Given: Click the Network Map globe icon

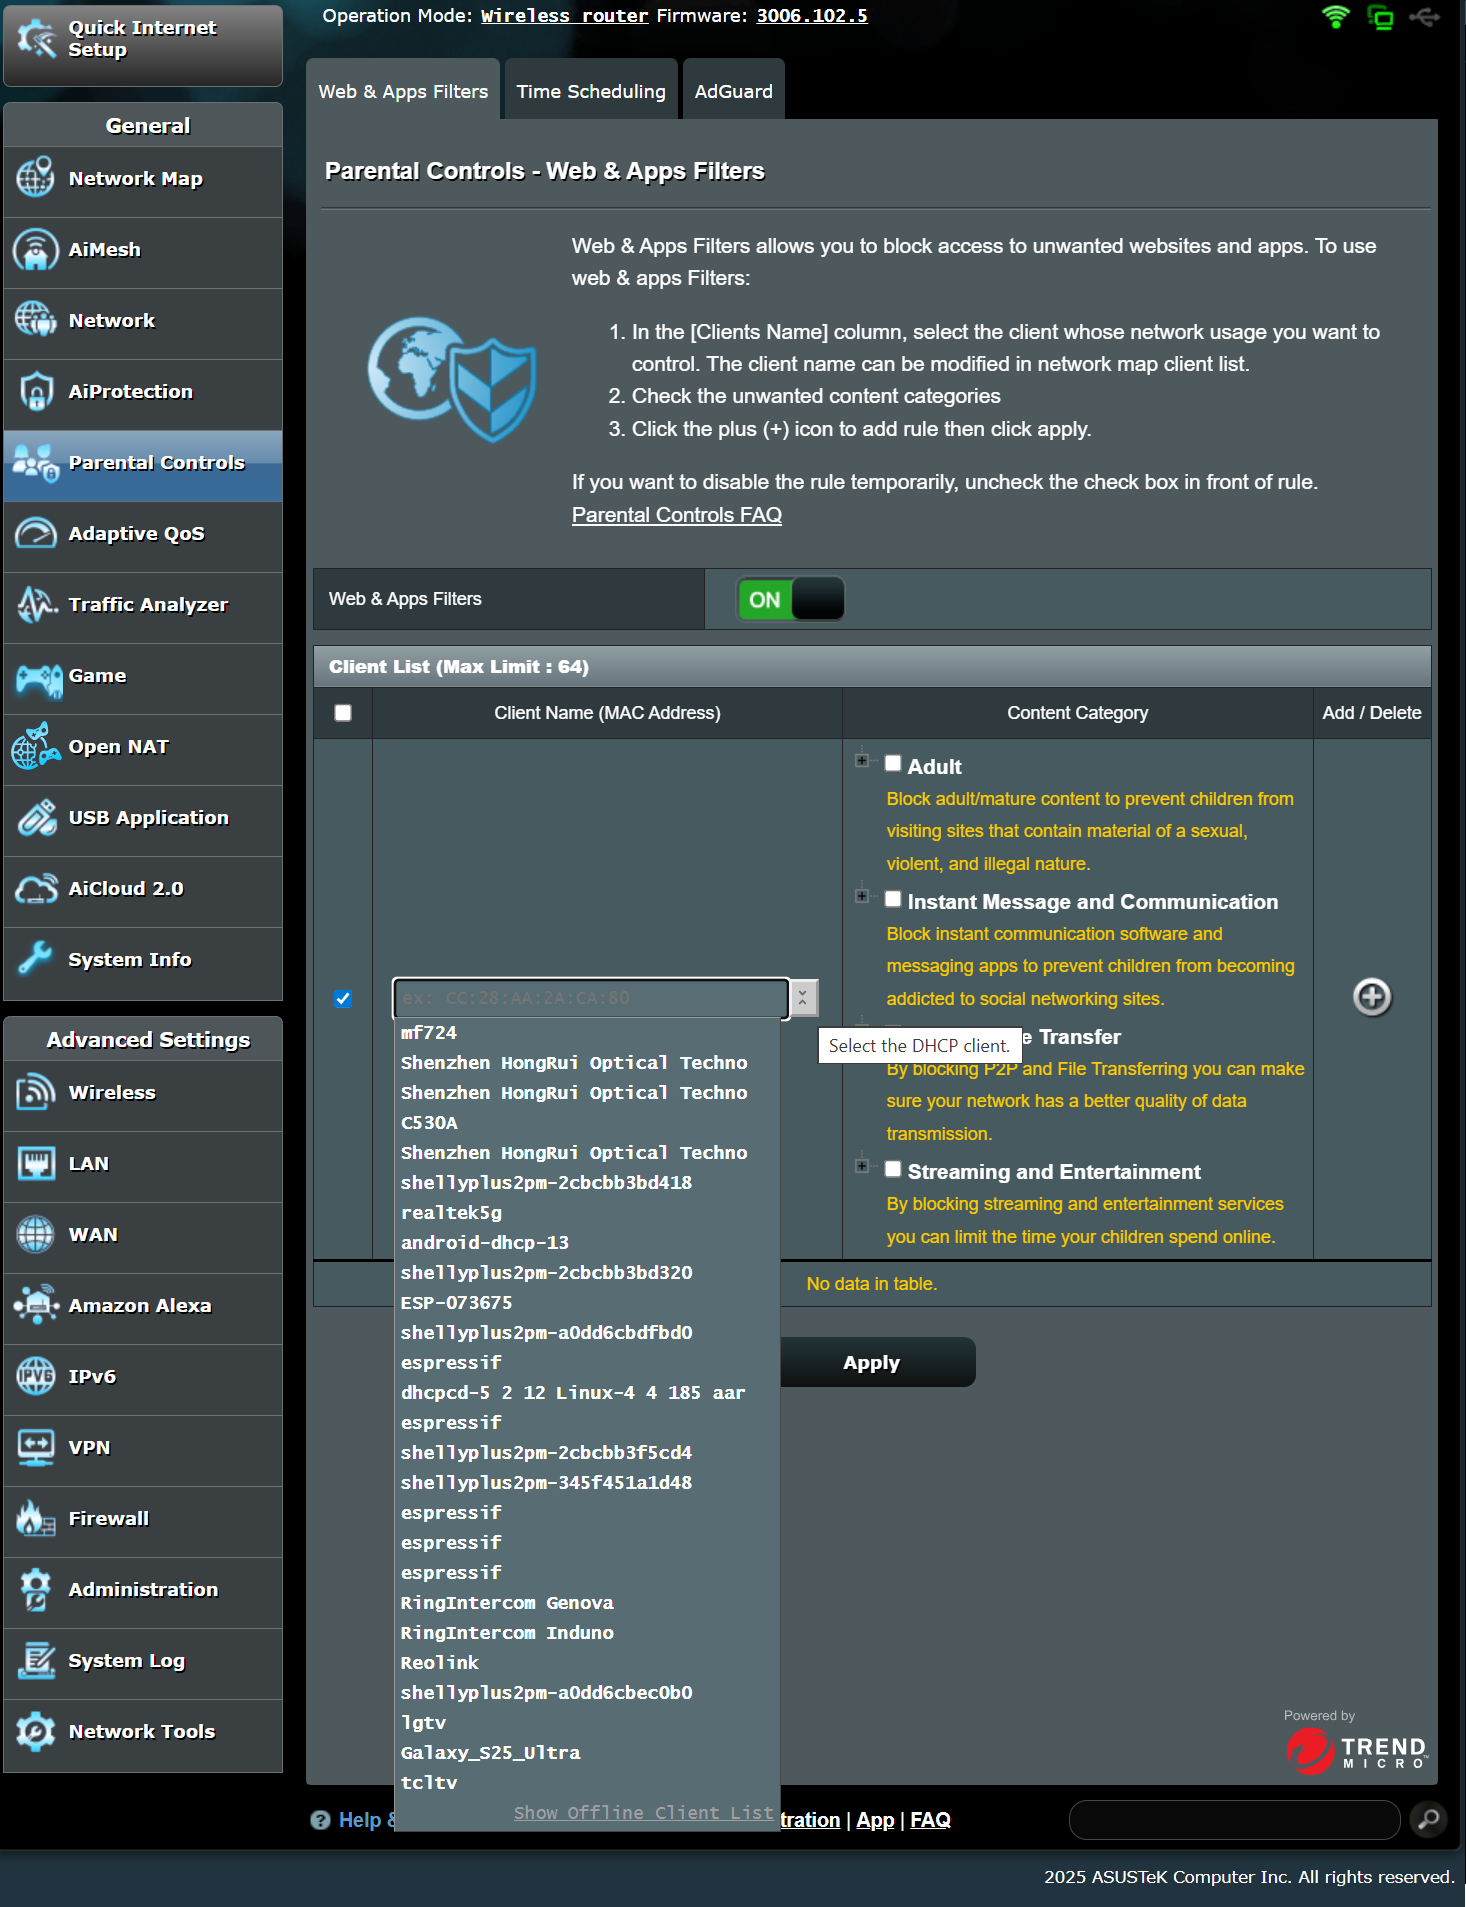Looking at the screenshot, I should (x=35, y=179).
